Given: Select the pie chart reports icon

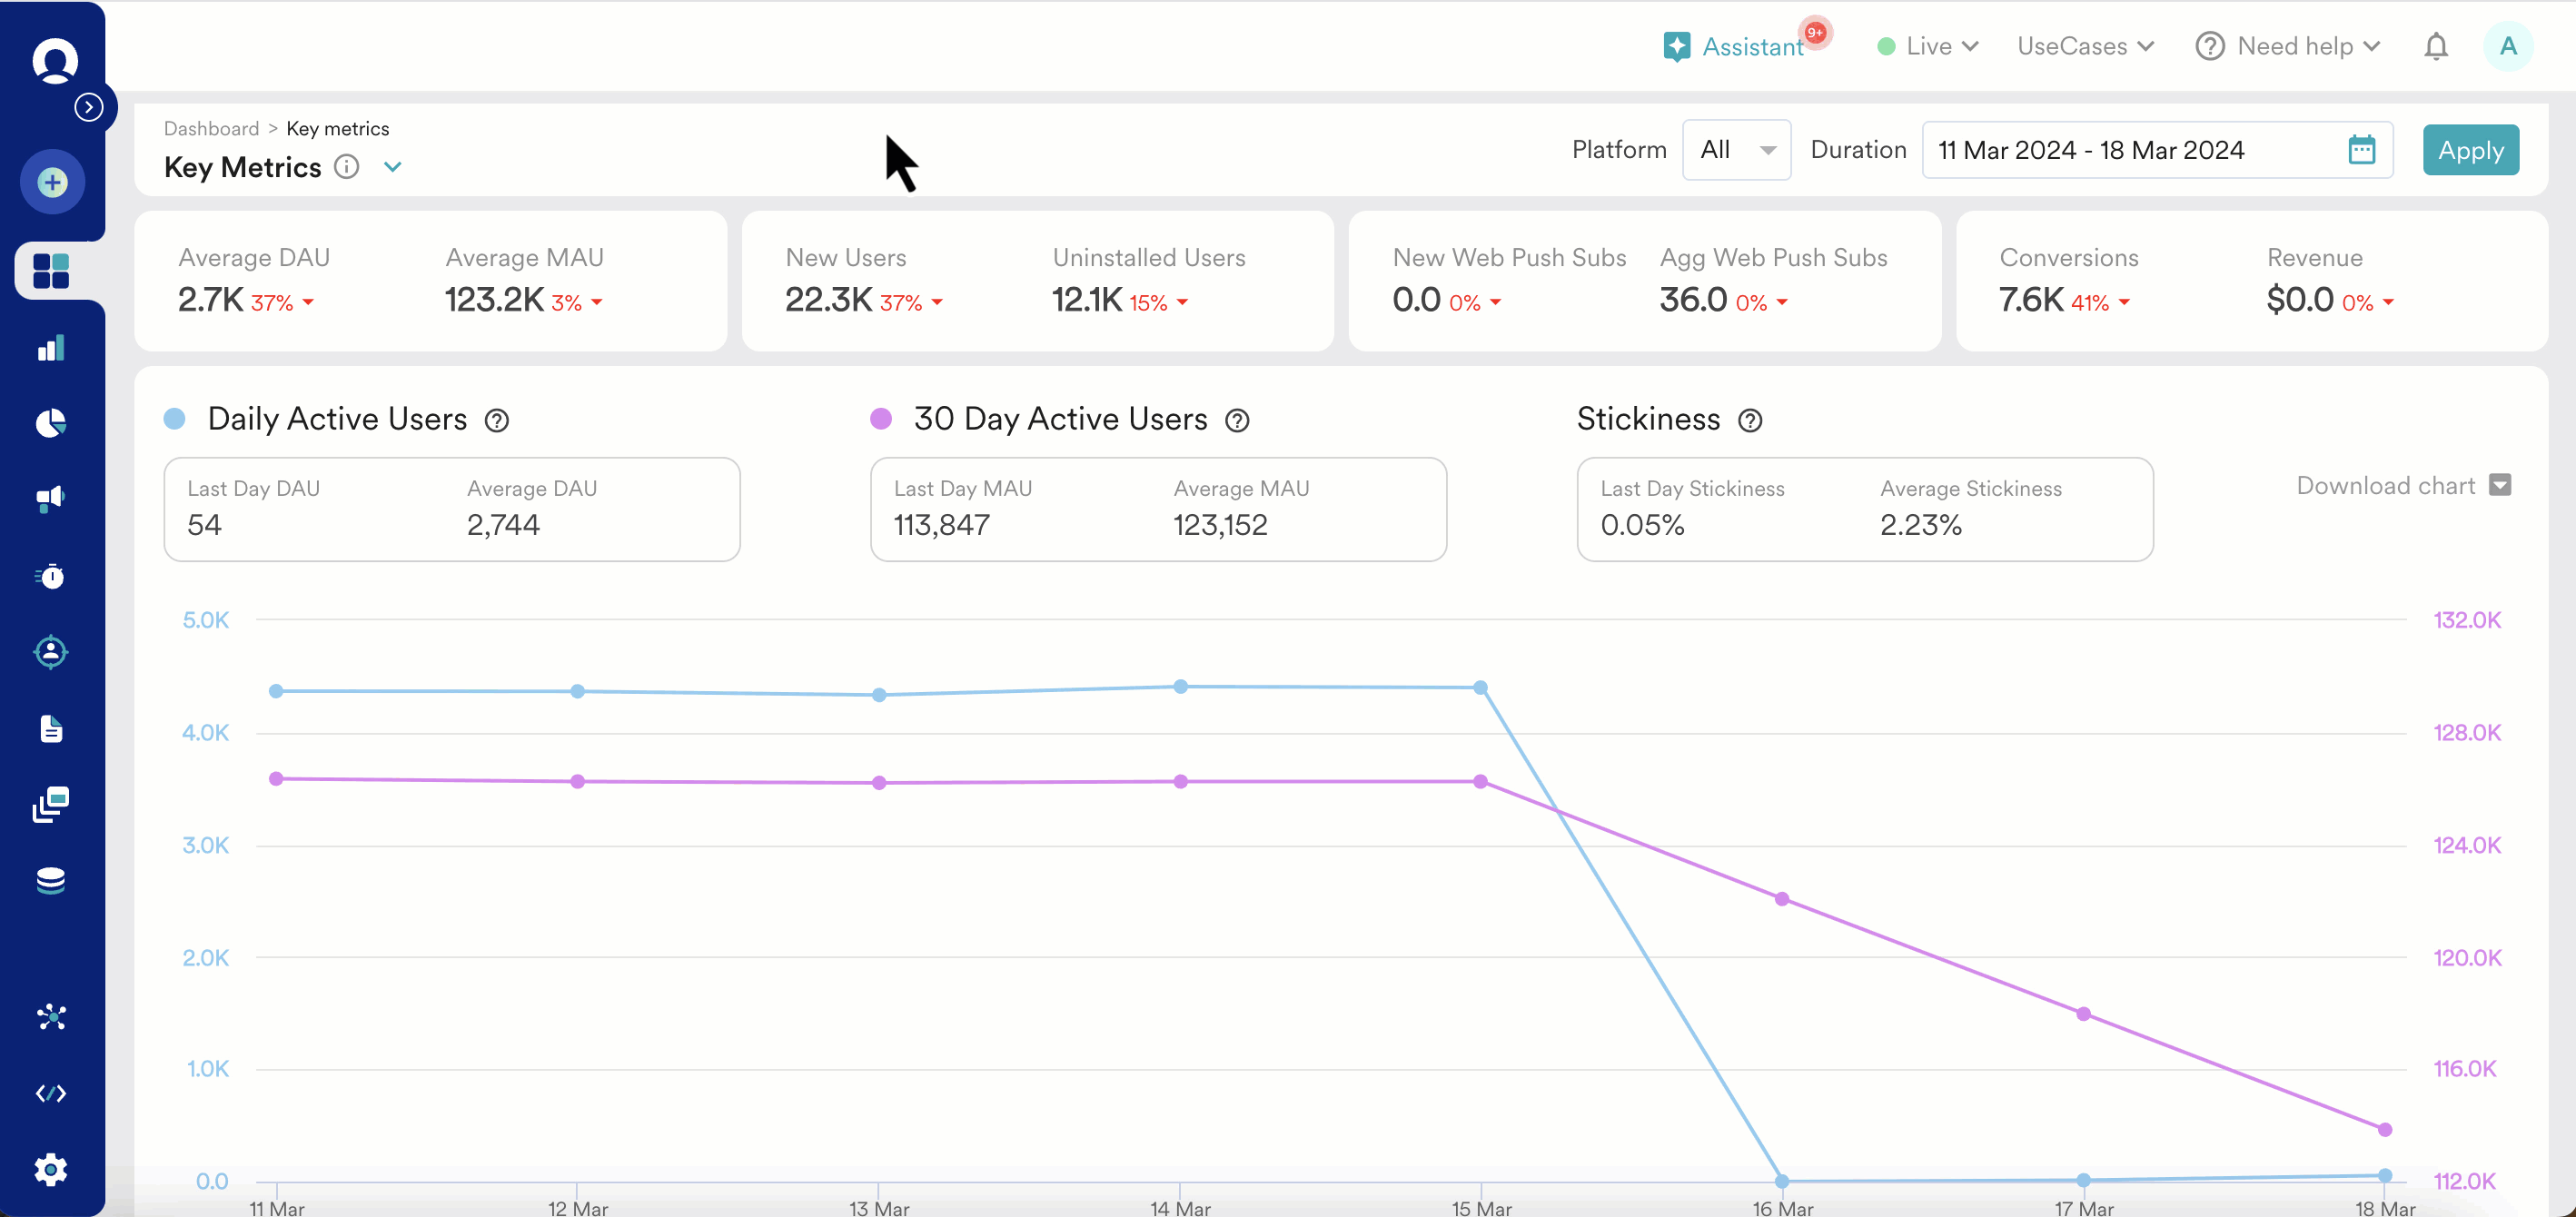Looking at the screenshot, I should (49, 422).
